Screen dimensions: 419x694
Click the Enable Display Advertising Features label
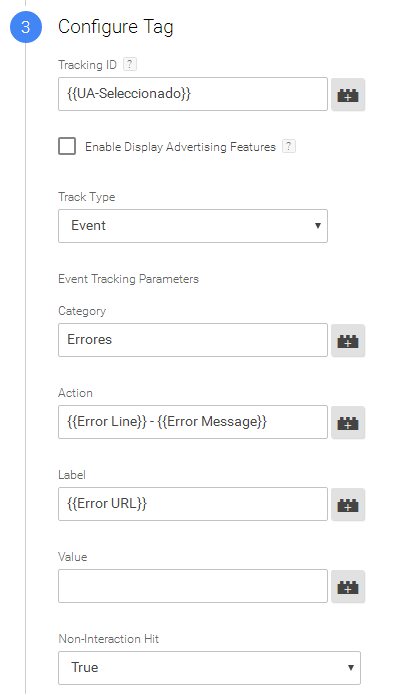pos(180,147)
